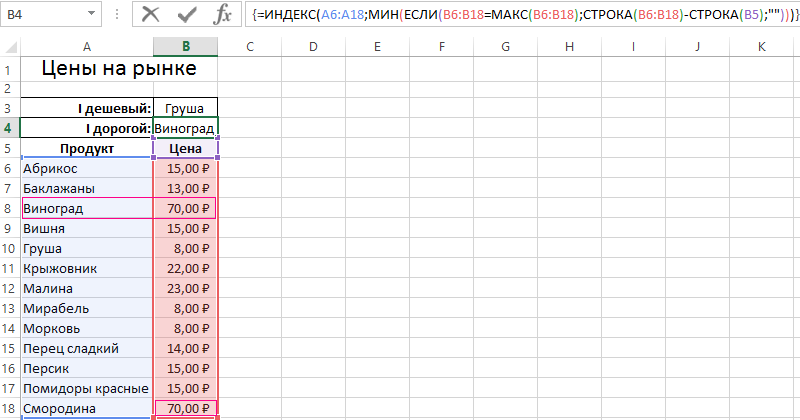Click the 'Продукт' header cell
This screenshot has width=800, height=420.
click(87, 148)
